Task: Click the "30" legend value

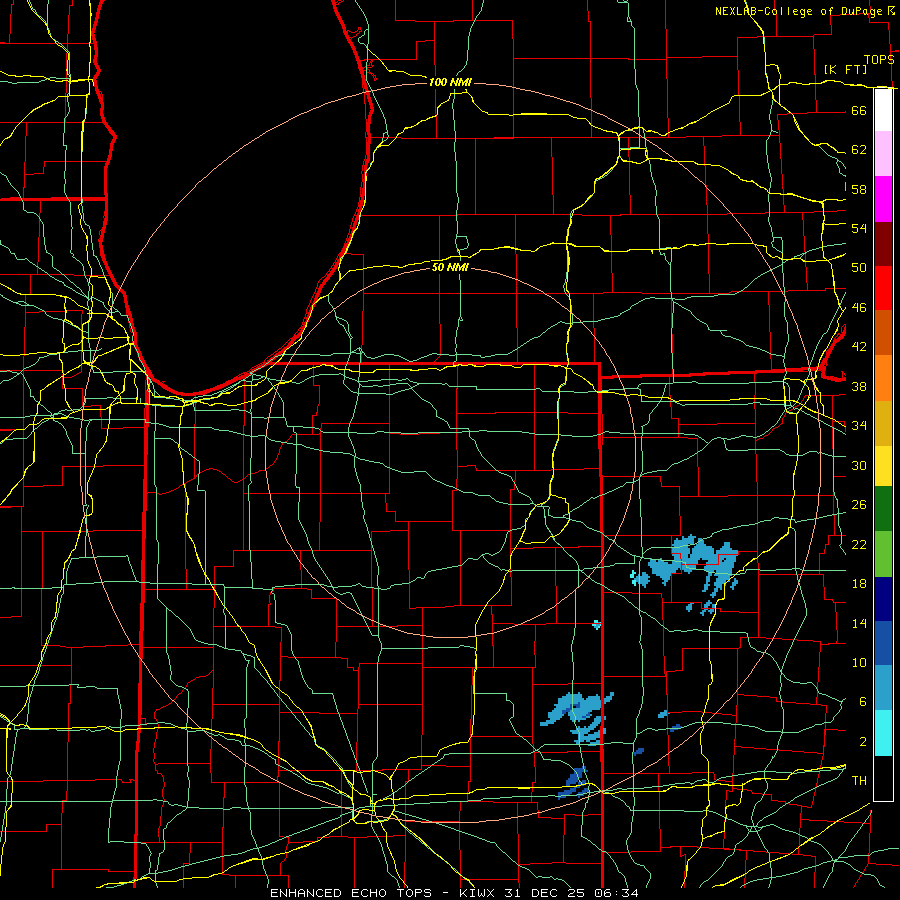Action: [x=859, y=465]
